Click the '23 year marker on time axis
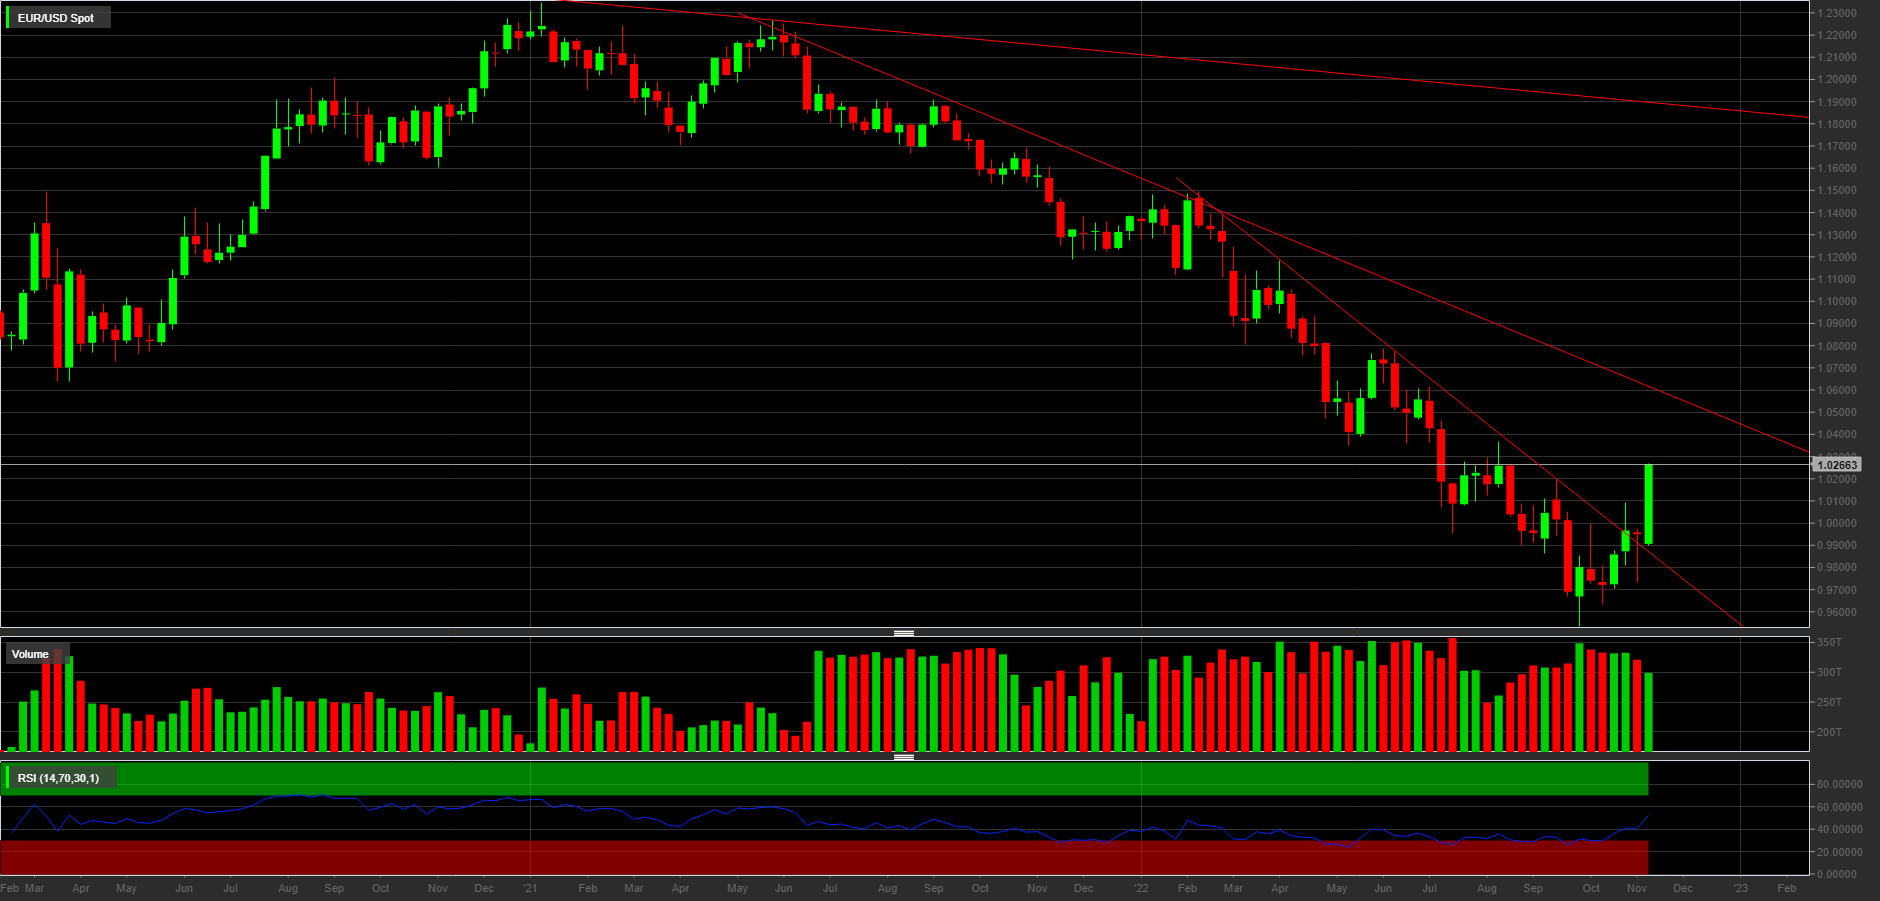Screen dimensions: 1880x901 [1741, 888]
